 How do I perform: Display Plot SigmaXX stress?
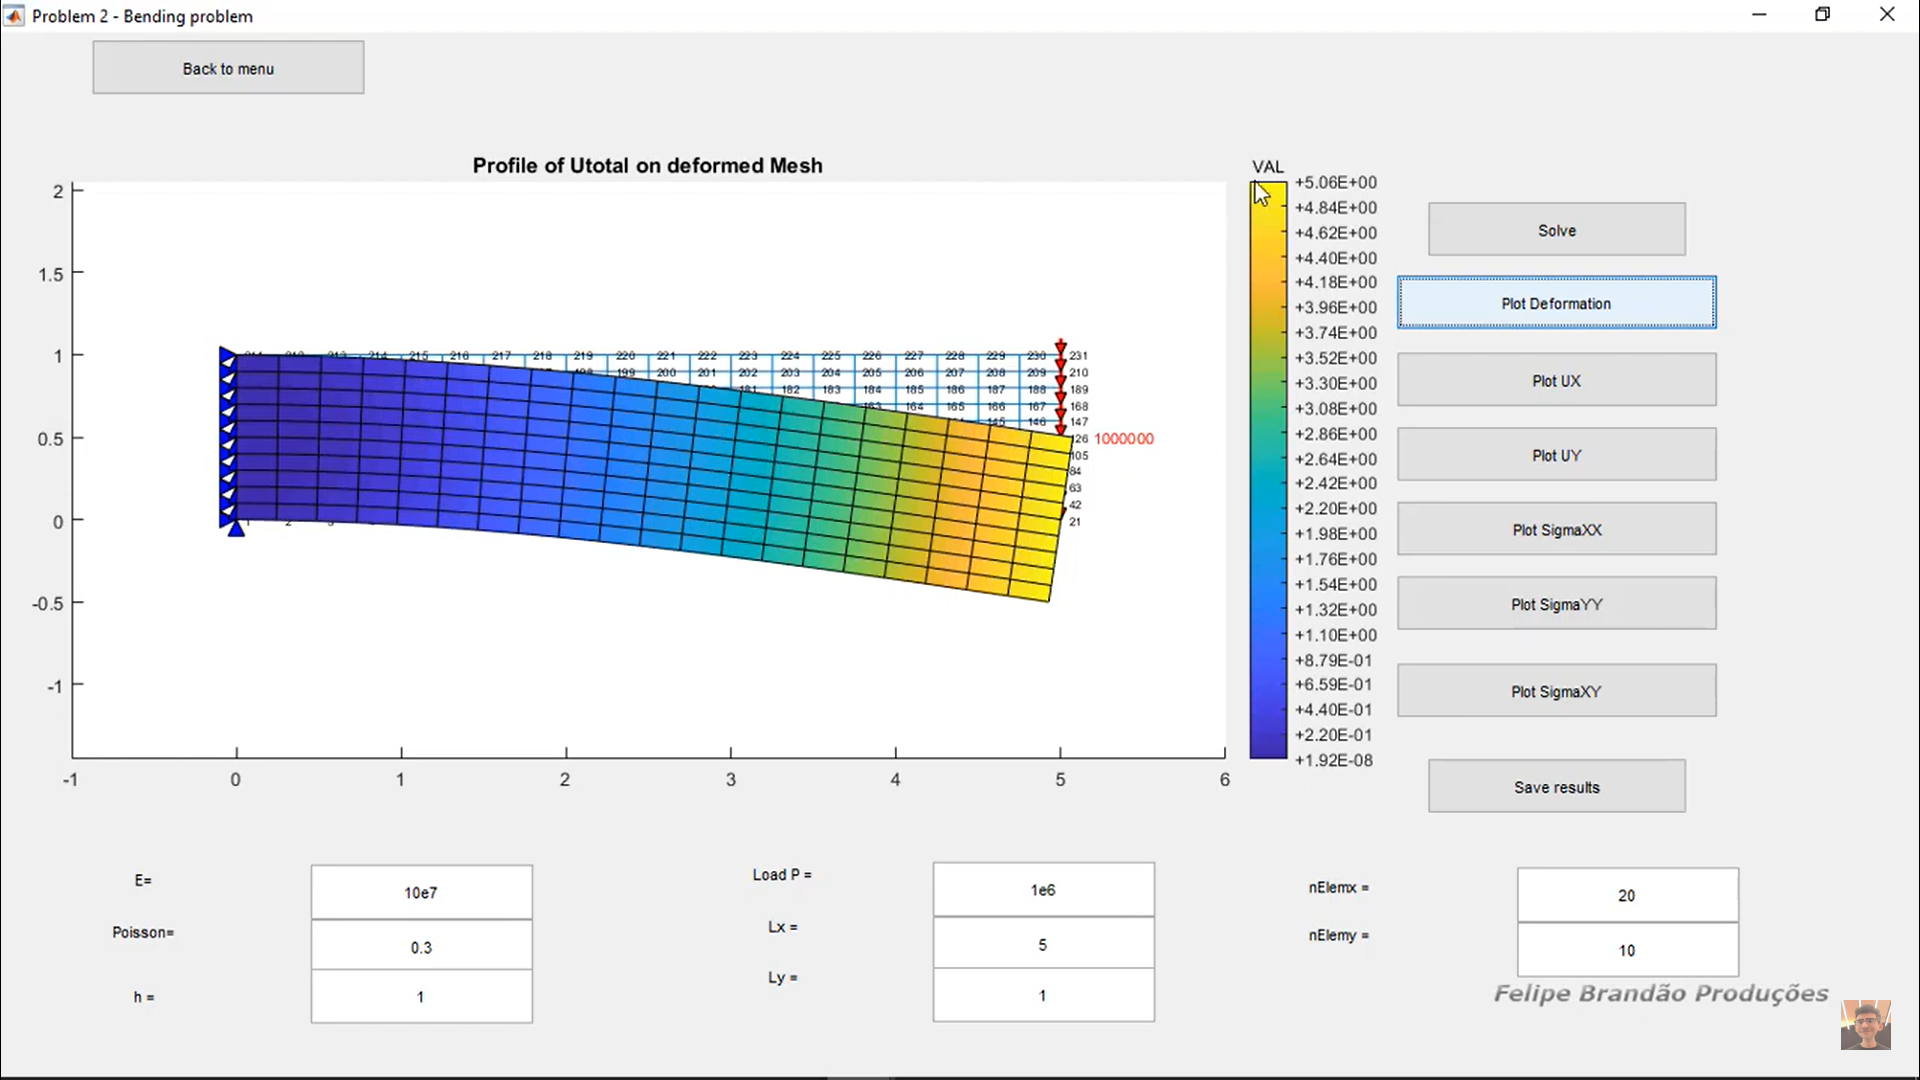click(x=1556, y=529)
